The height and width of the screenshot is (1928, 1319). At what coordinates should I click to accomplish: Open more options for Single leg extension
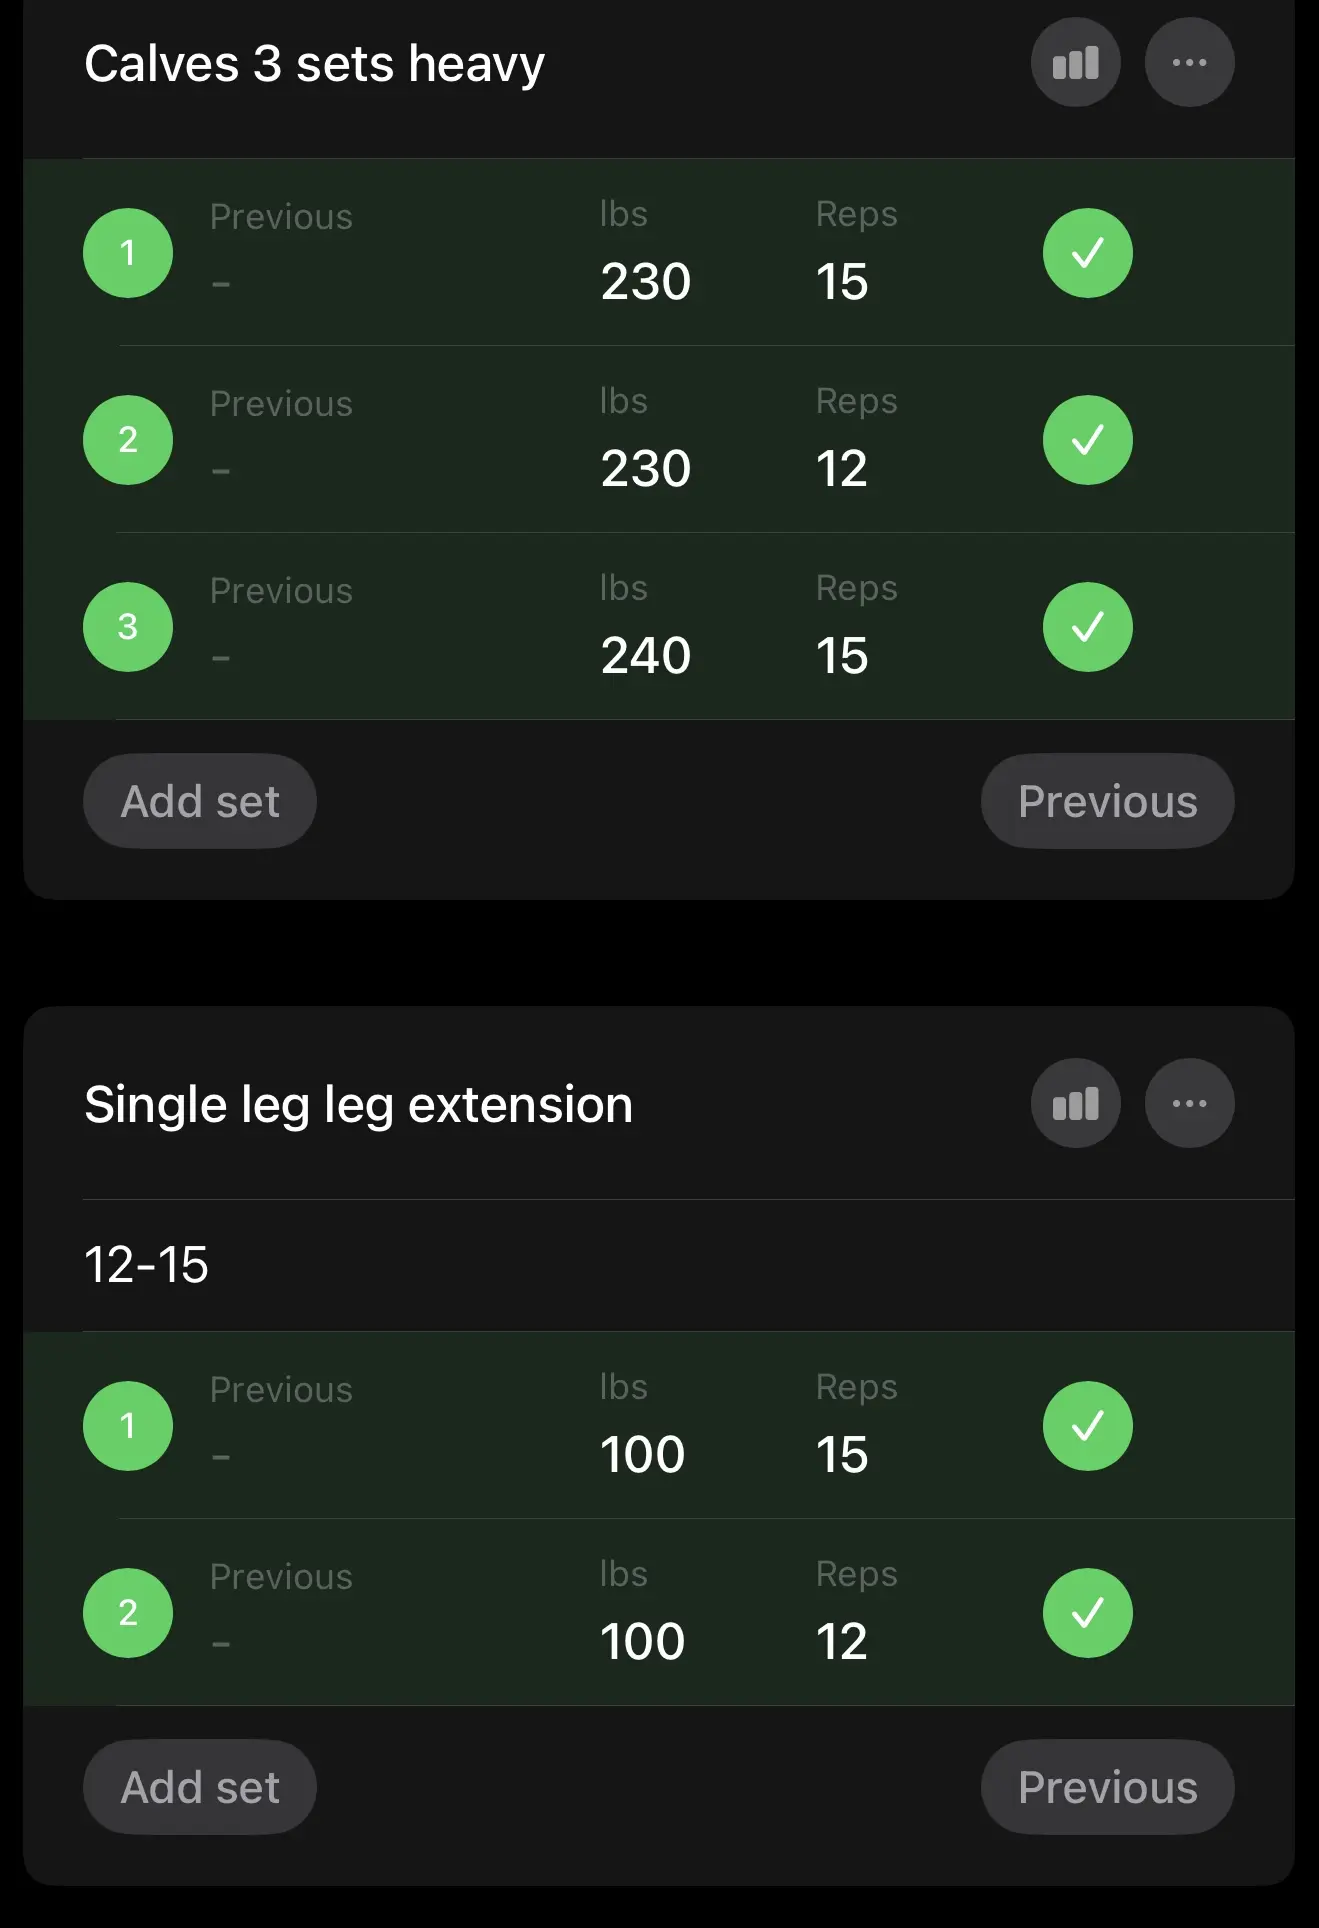[1189, 1104]
